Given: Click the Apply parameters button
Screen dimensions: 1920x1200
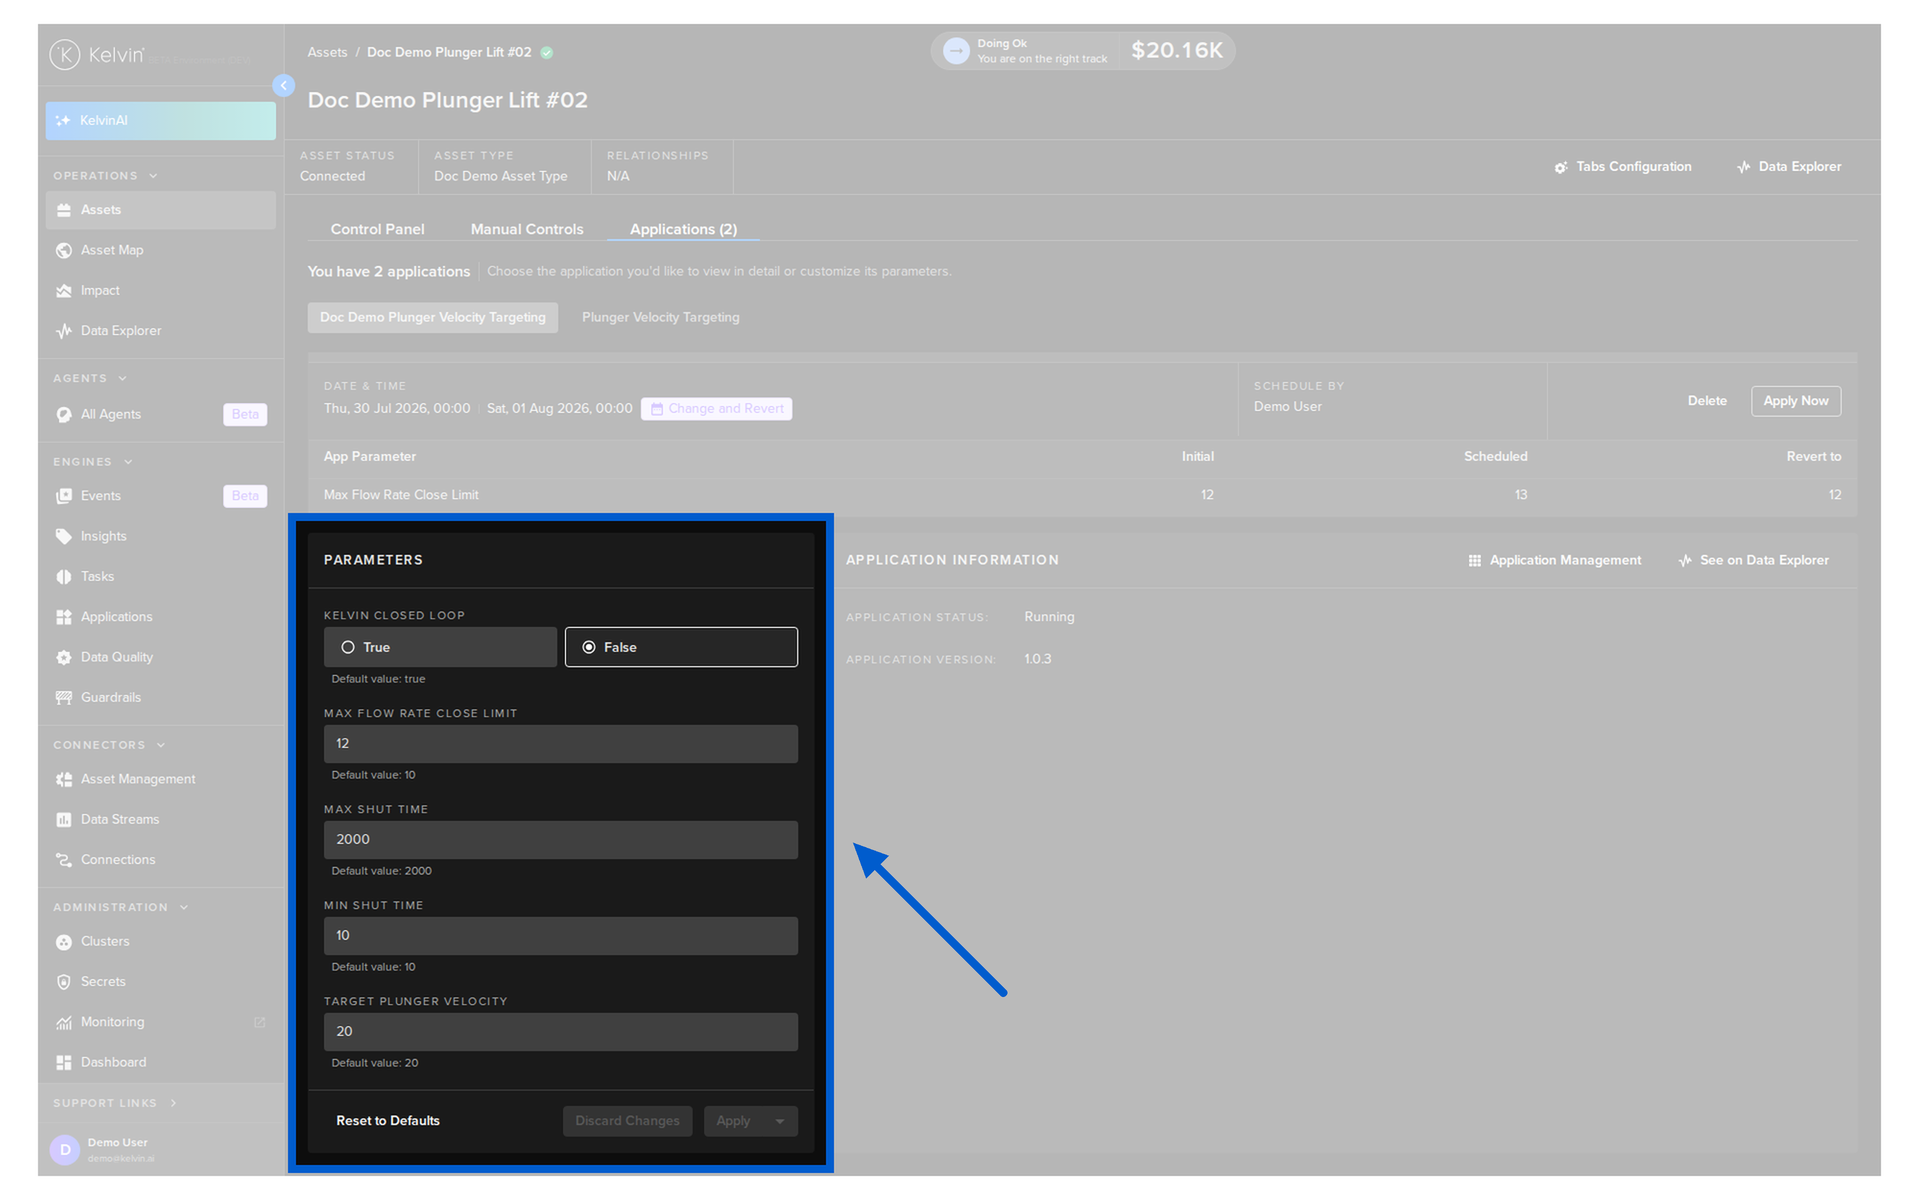Looking at the screenshot, I should 735,1121.
